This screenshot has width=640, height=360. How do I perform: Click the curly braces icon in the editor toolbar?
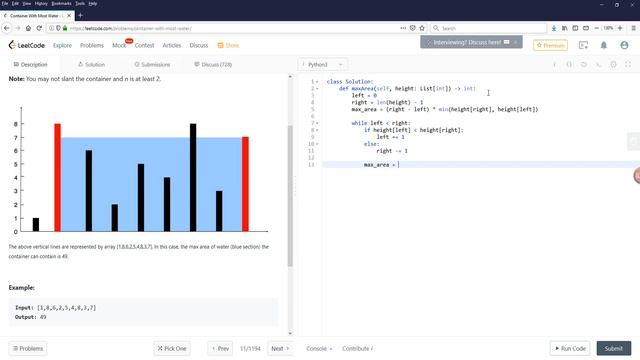[569, 64]
